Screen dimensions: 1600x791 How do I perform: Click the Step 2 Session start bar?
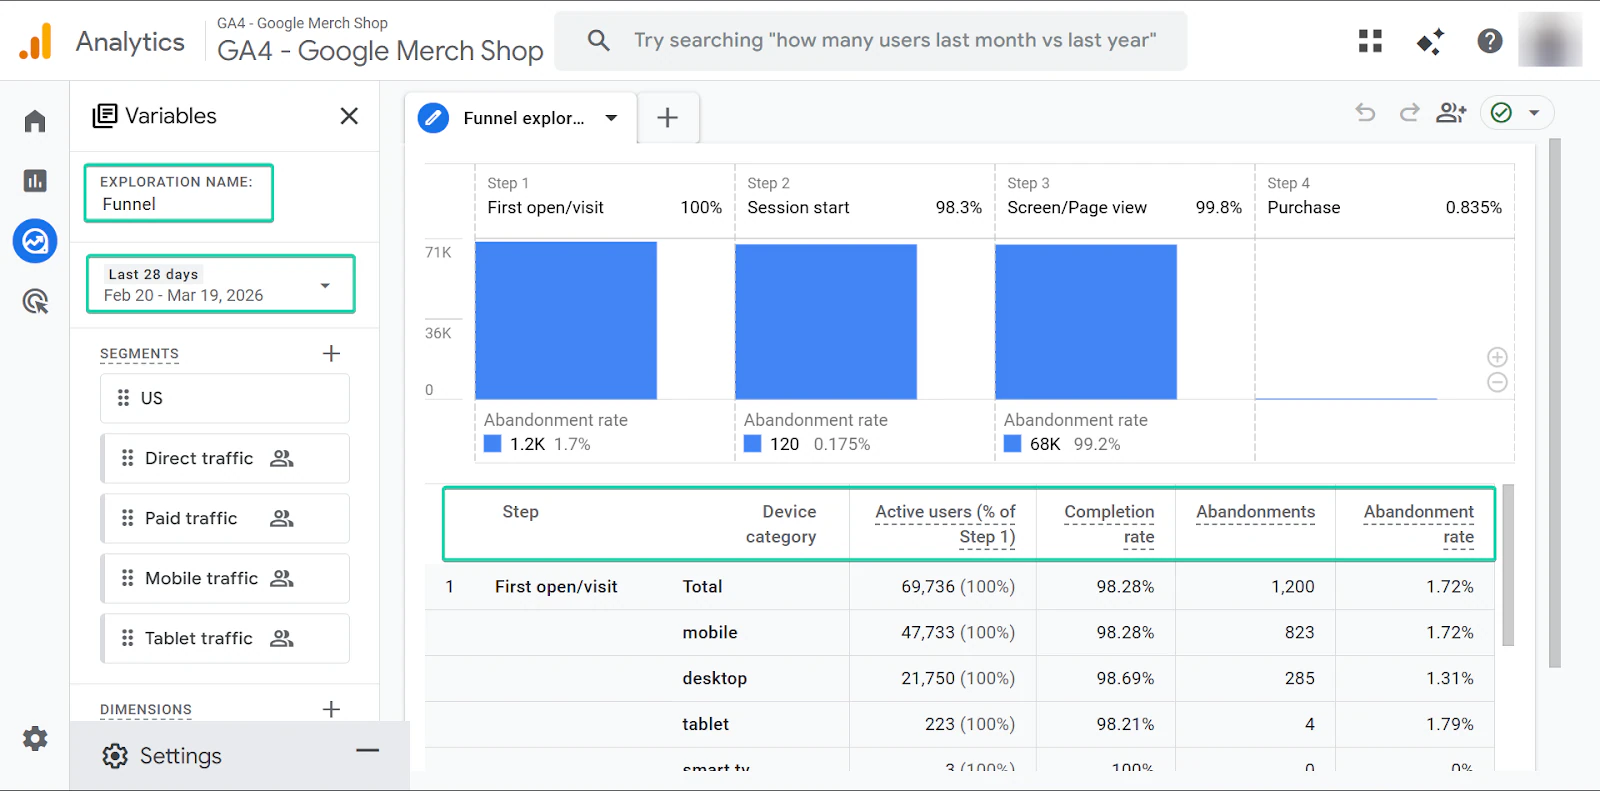click(826, 321)
